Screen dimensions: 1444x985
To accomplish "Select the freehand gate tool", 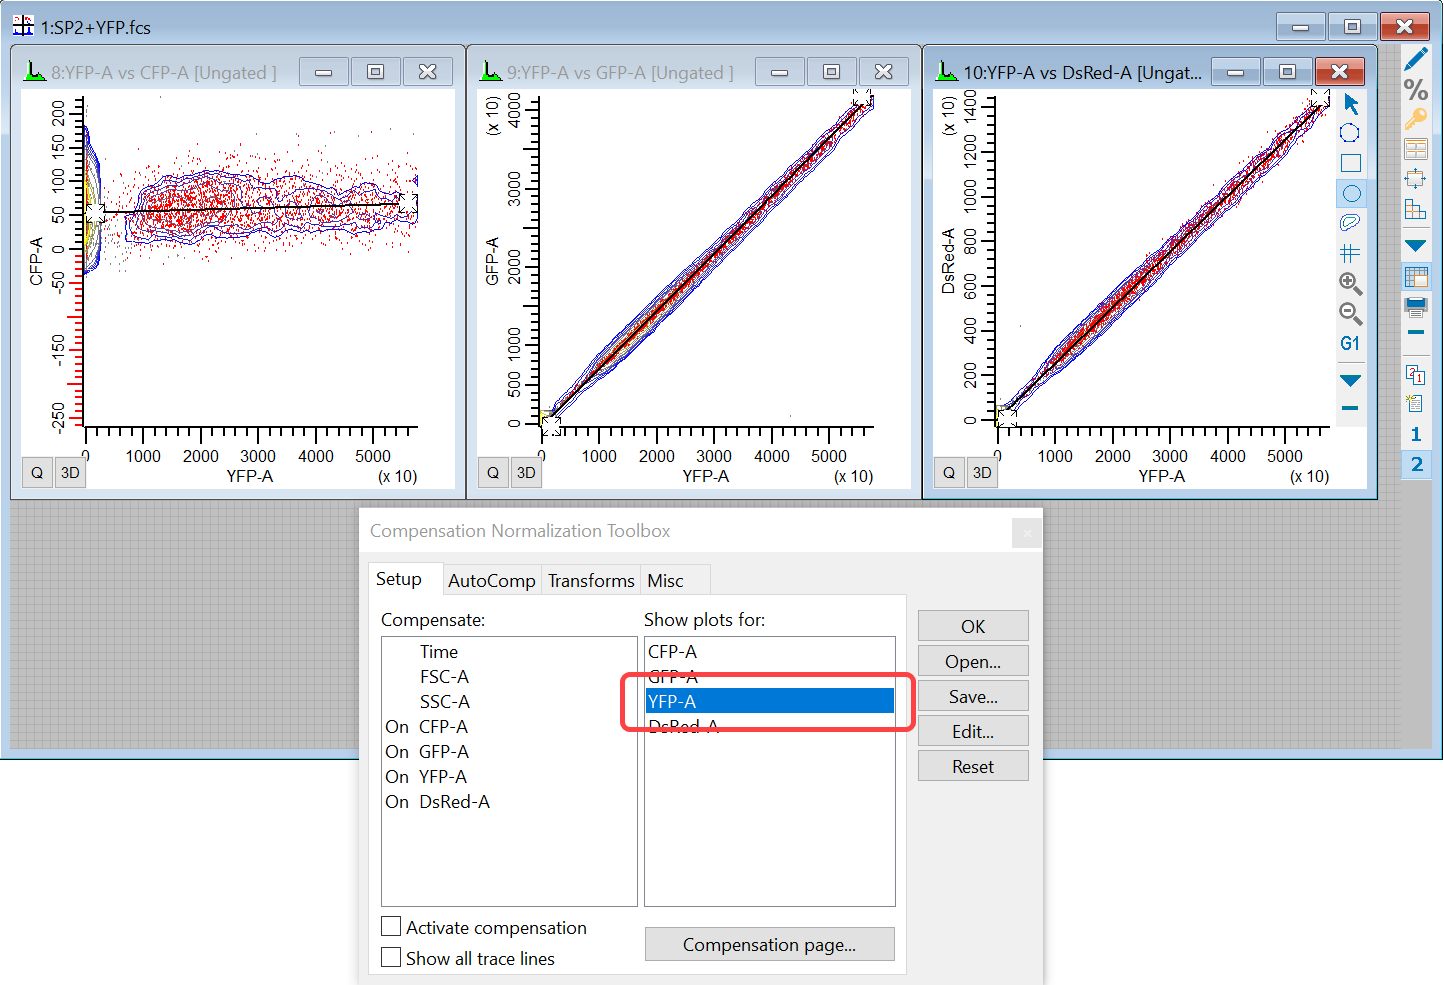I will 1351,222.
